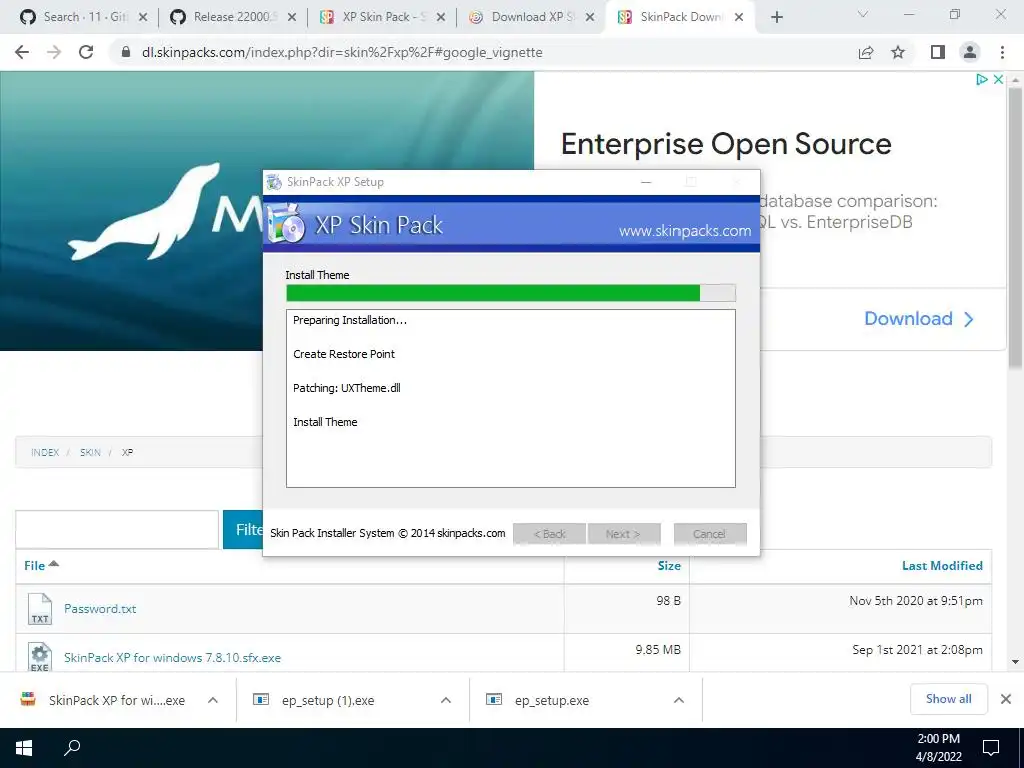Close the Release 22000 tab
Image resolution: width=1024 pixels, height=768 pixels.
(x=292, y=17)
